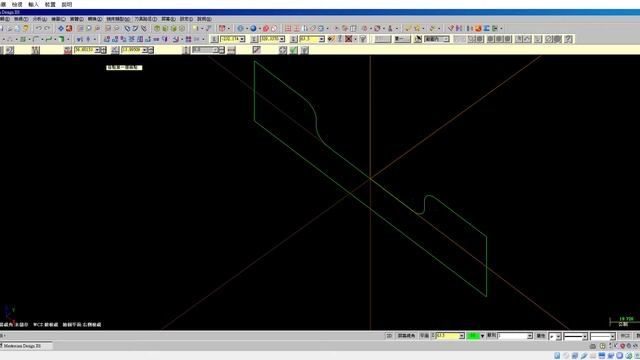
Task: Open the 實體(S) menu
Action: click(x=76, y=19)
